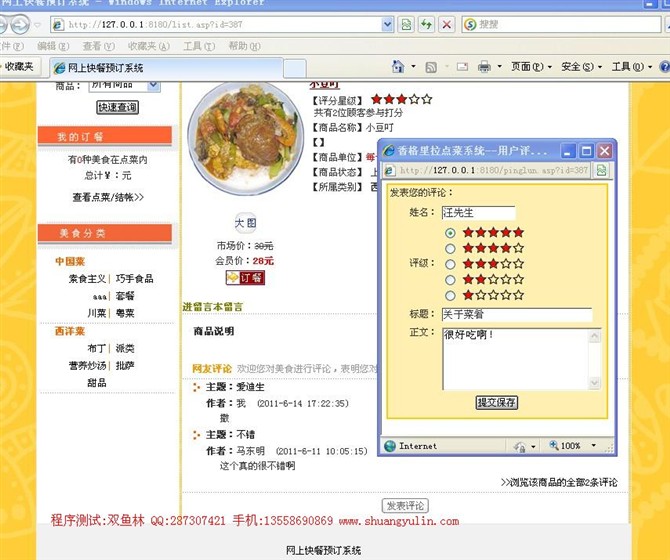Click the zoom magnifier icon in popup status bar
670x560 pixels.
pyautogui.click(x=554, y=445)
